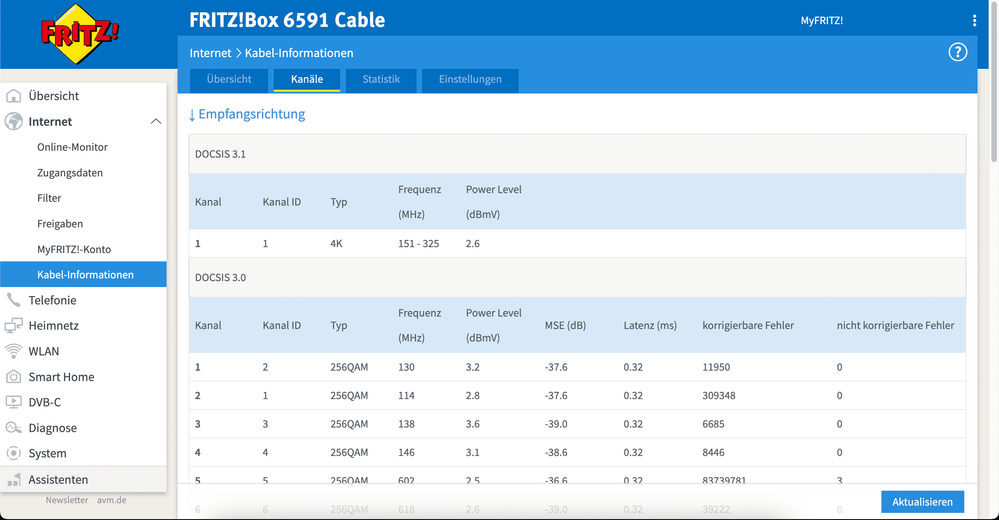999x520 pixels.
Task: Open the help question mark icon
Action: coord(957,52)
